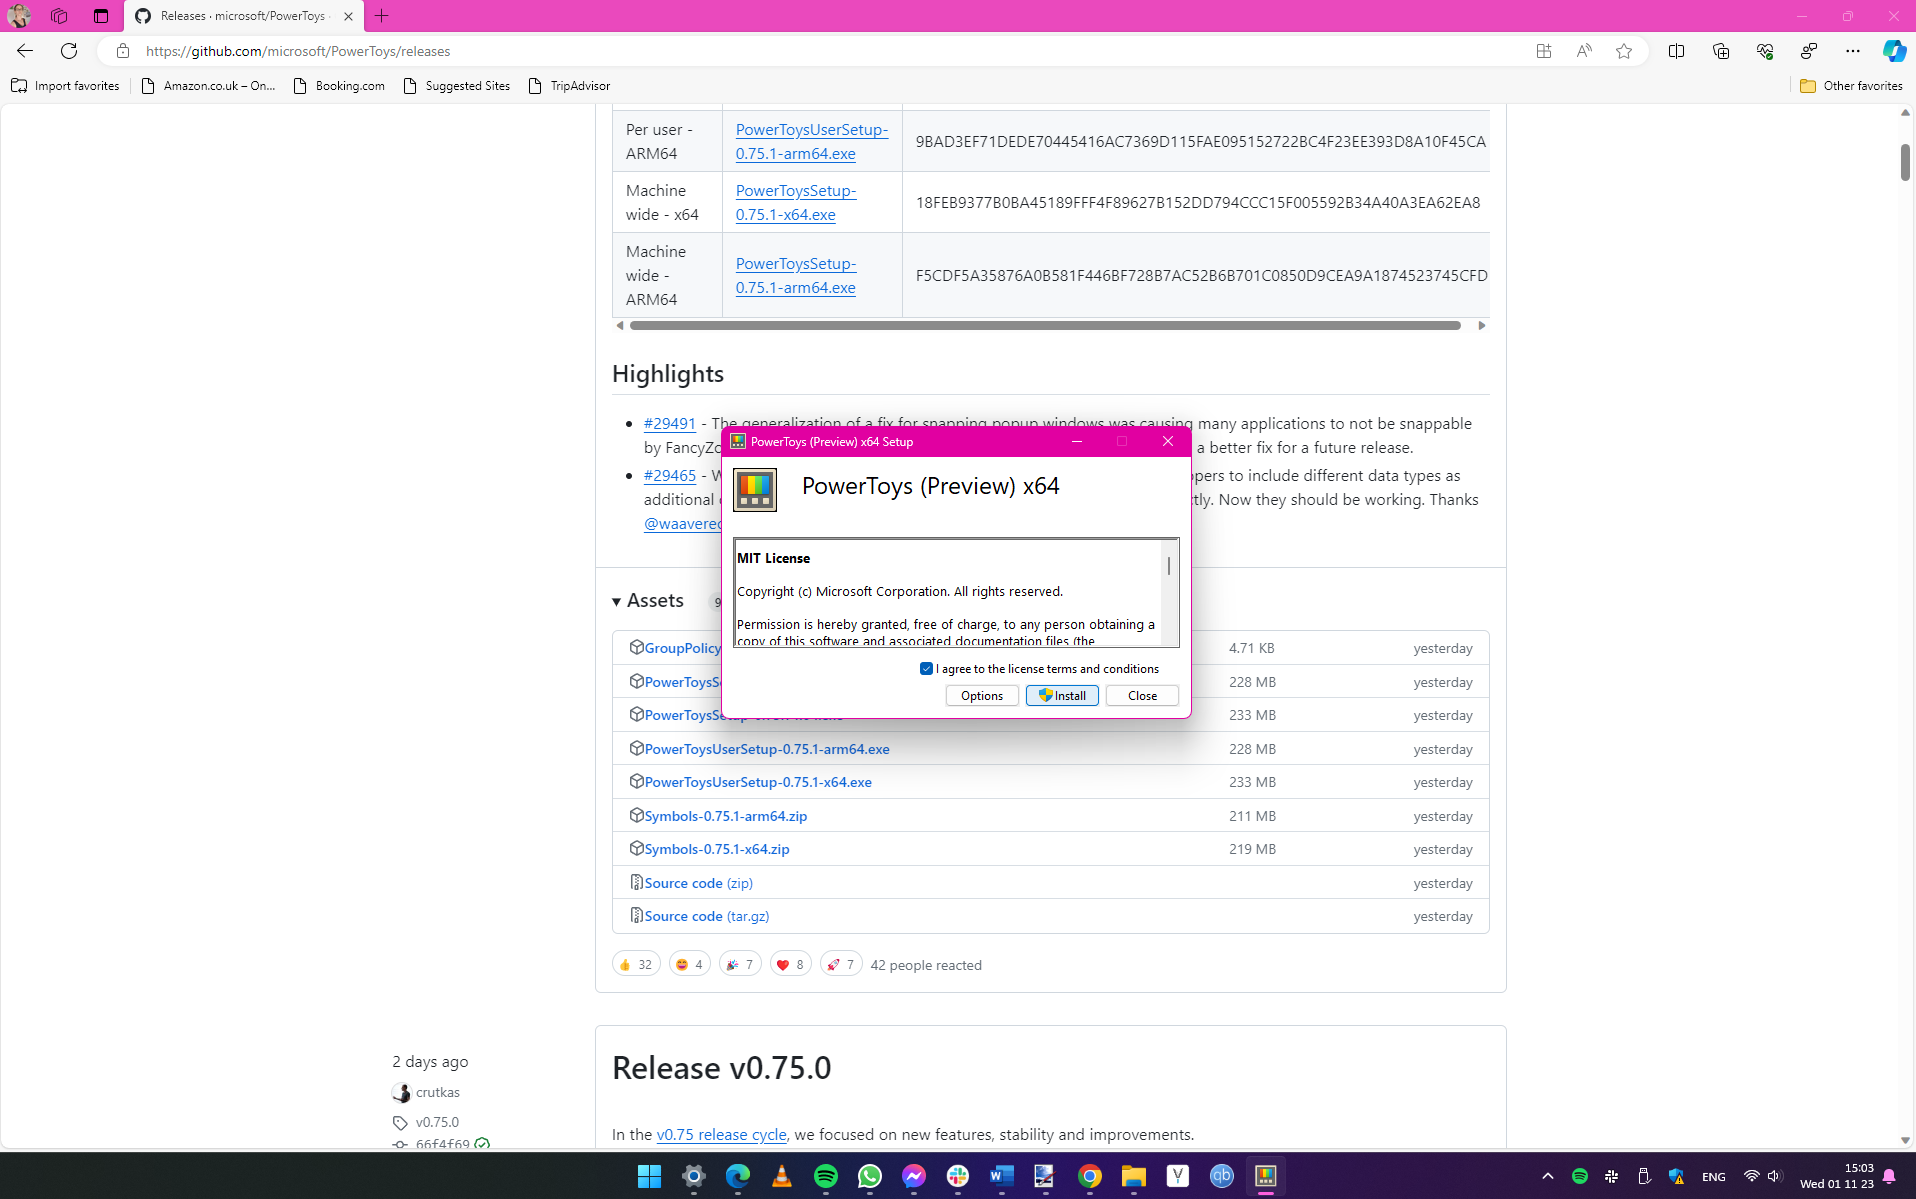The height and width of the screenshot is (1199, 1916).
Task: Add heart reaction with count 8
Action: click(x=790, y=965)
